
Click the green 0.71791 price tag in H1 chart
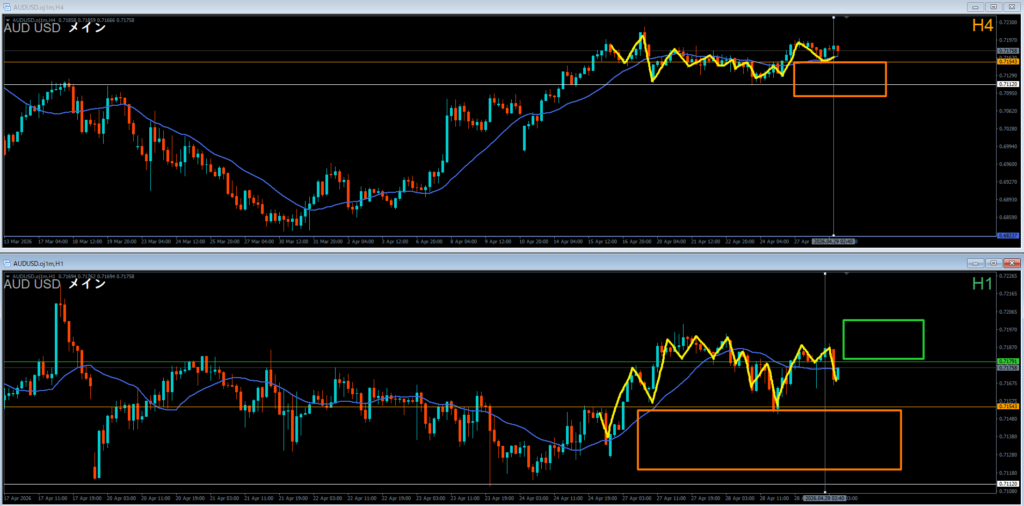[1006, 361]
